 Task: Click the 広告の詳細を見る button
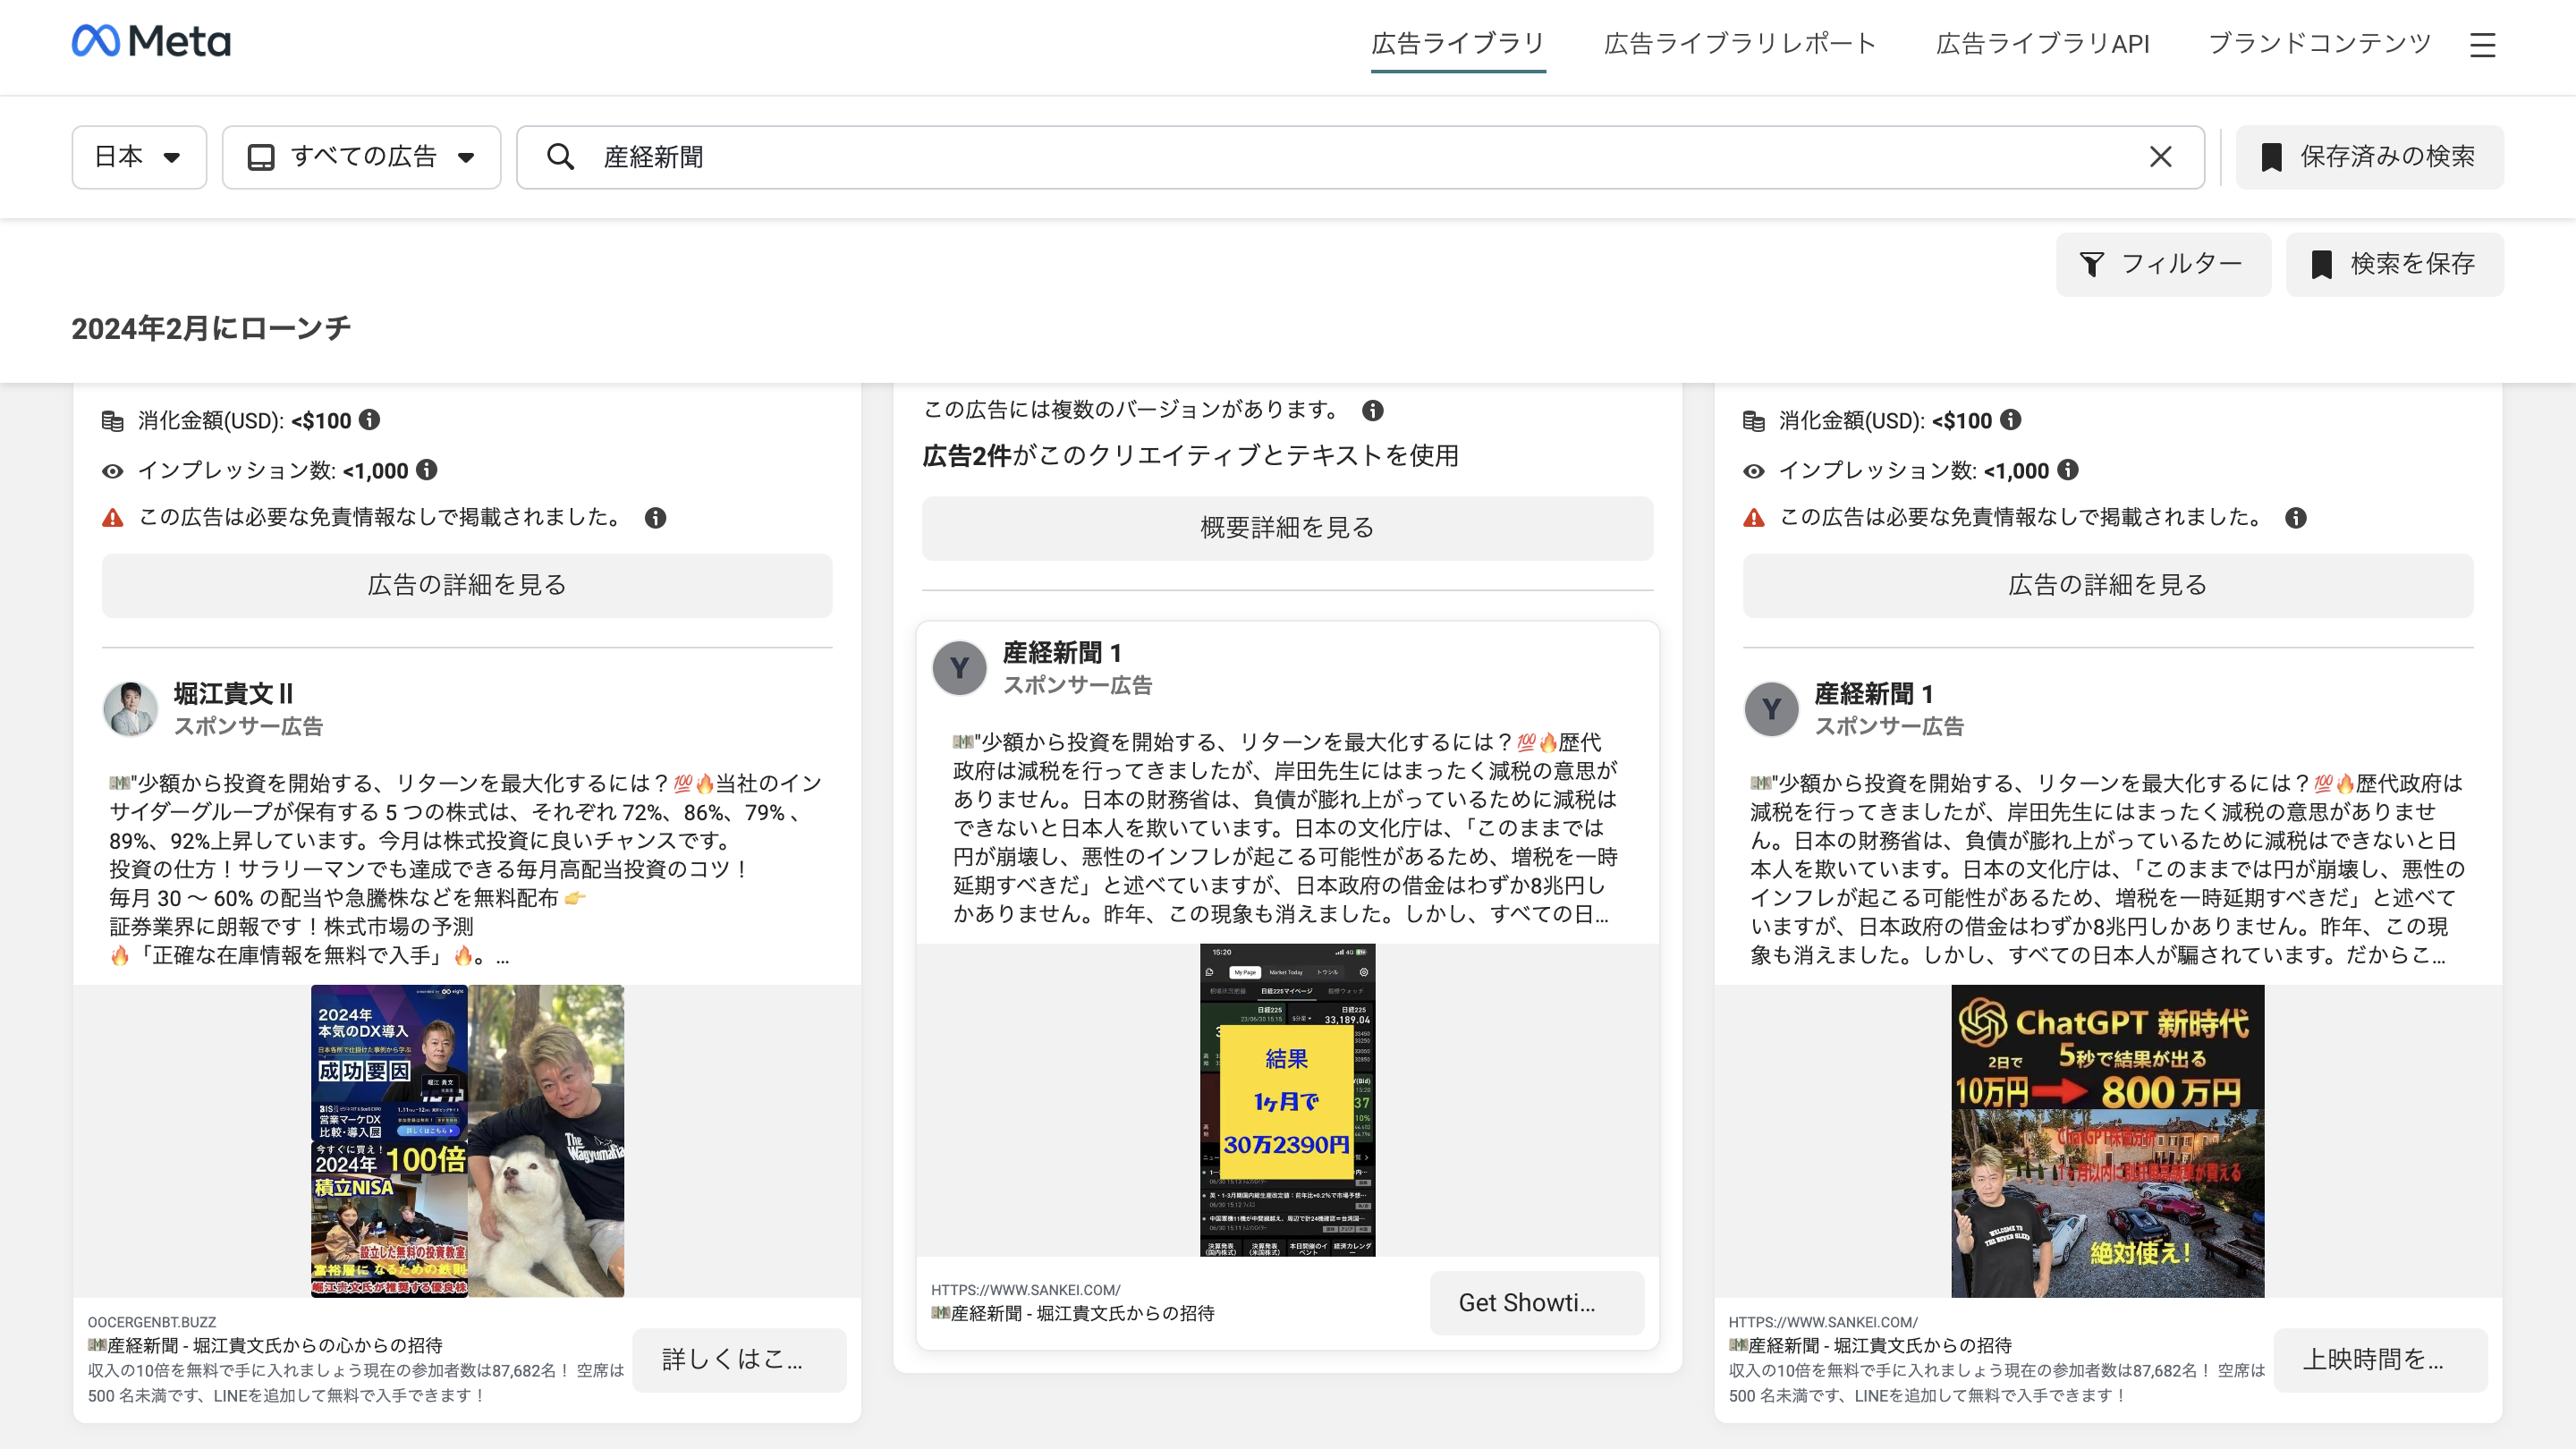click(466, 585)
